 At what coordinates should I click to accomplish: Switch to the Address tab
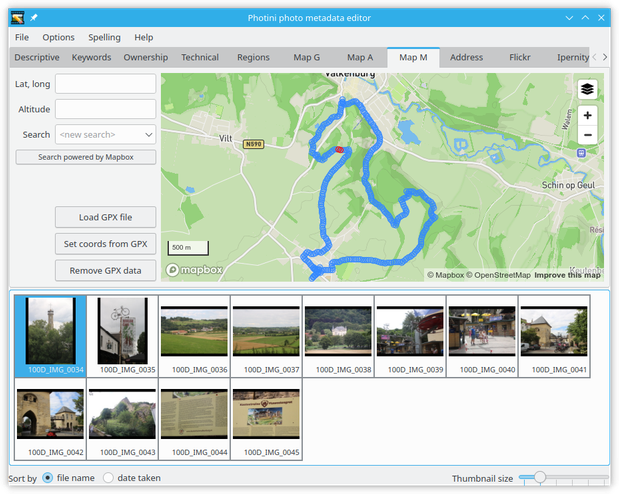467,58
